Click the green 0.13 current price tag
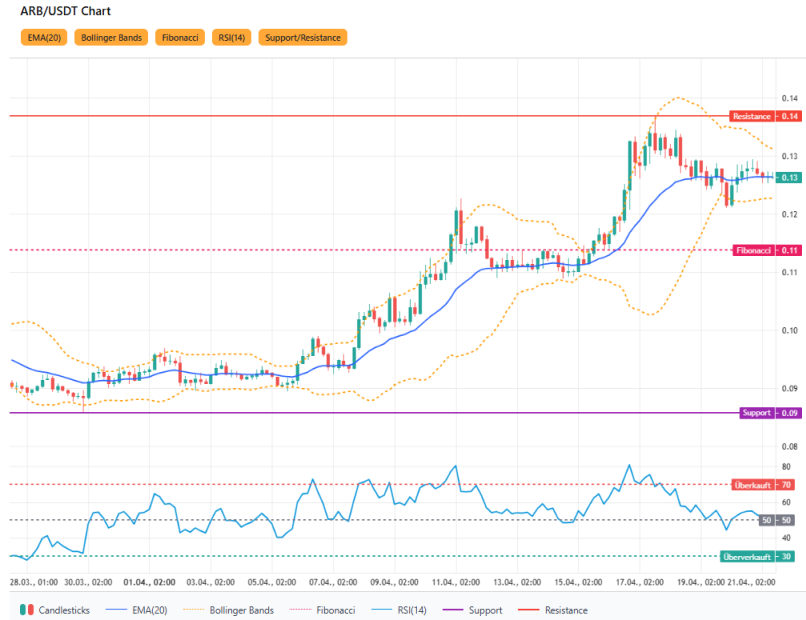 click(790, 178)
